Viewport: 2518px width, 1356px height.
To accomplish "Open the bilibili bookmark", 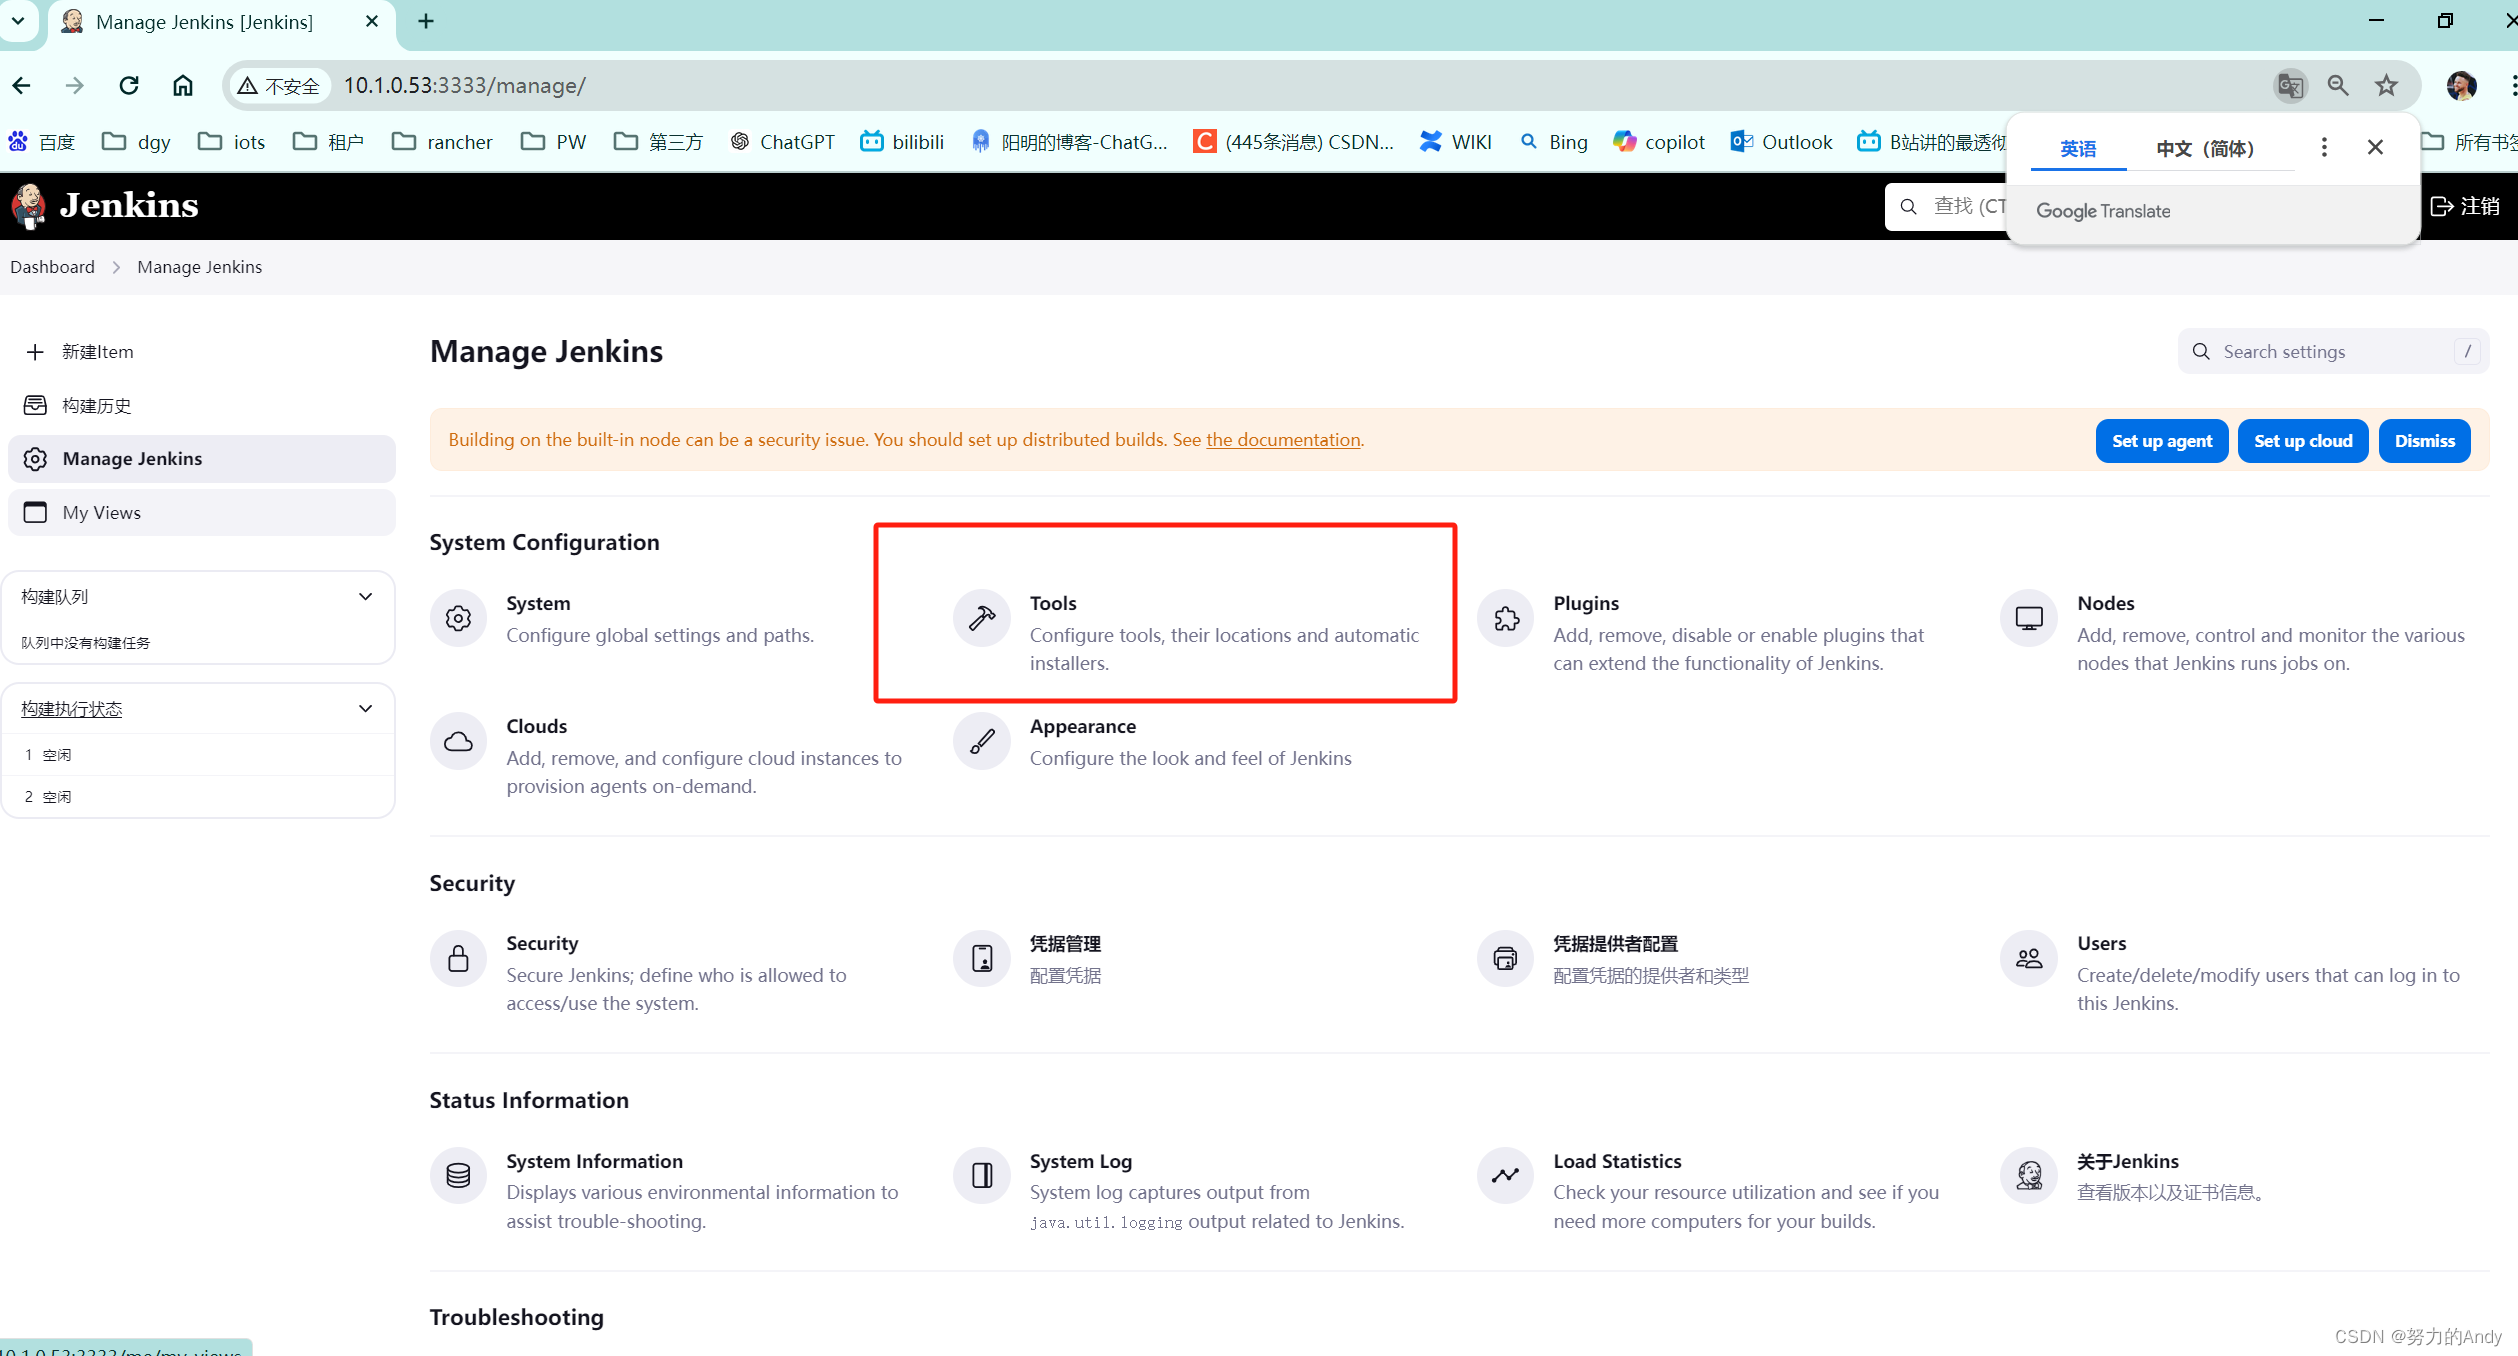I will pyautogui.click(x=902, y=142).
